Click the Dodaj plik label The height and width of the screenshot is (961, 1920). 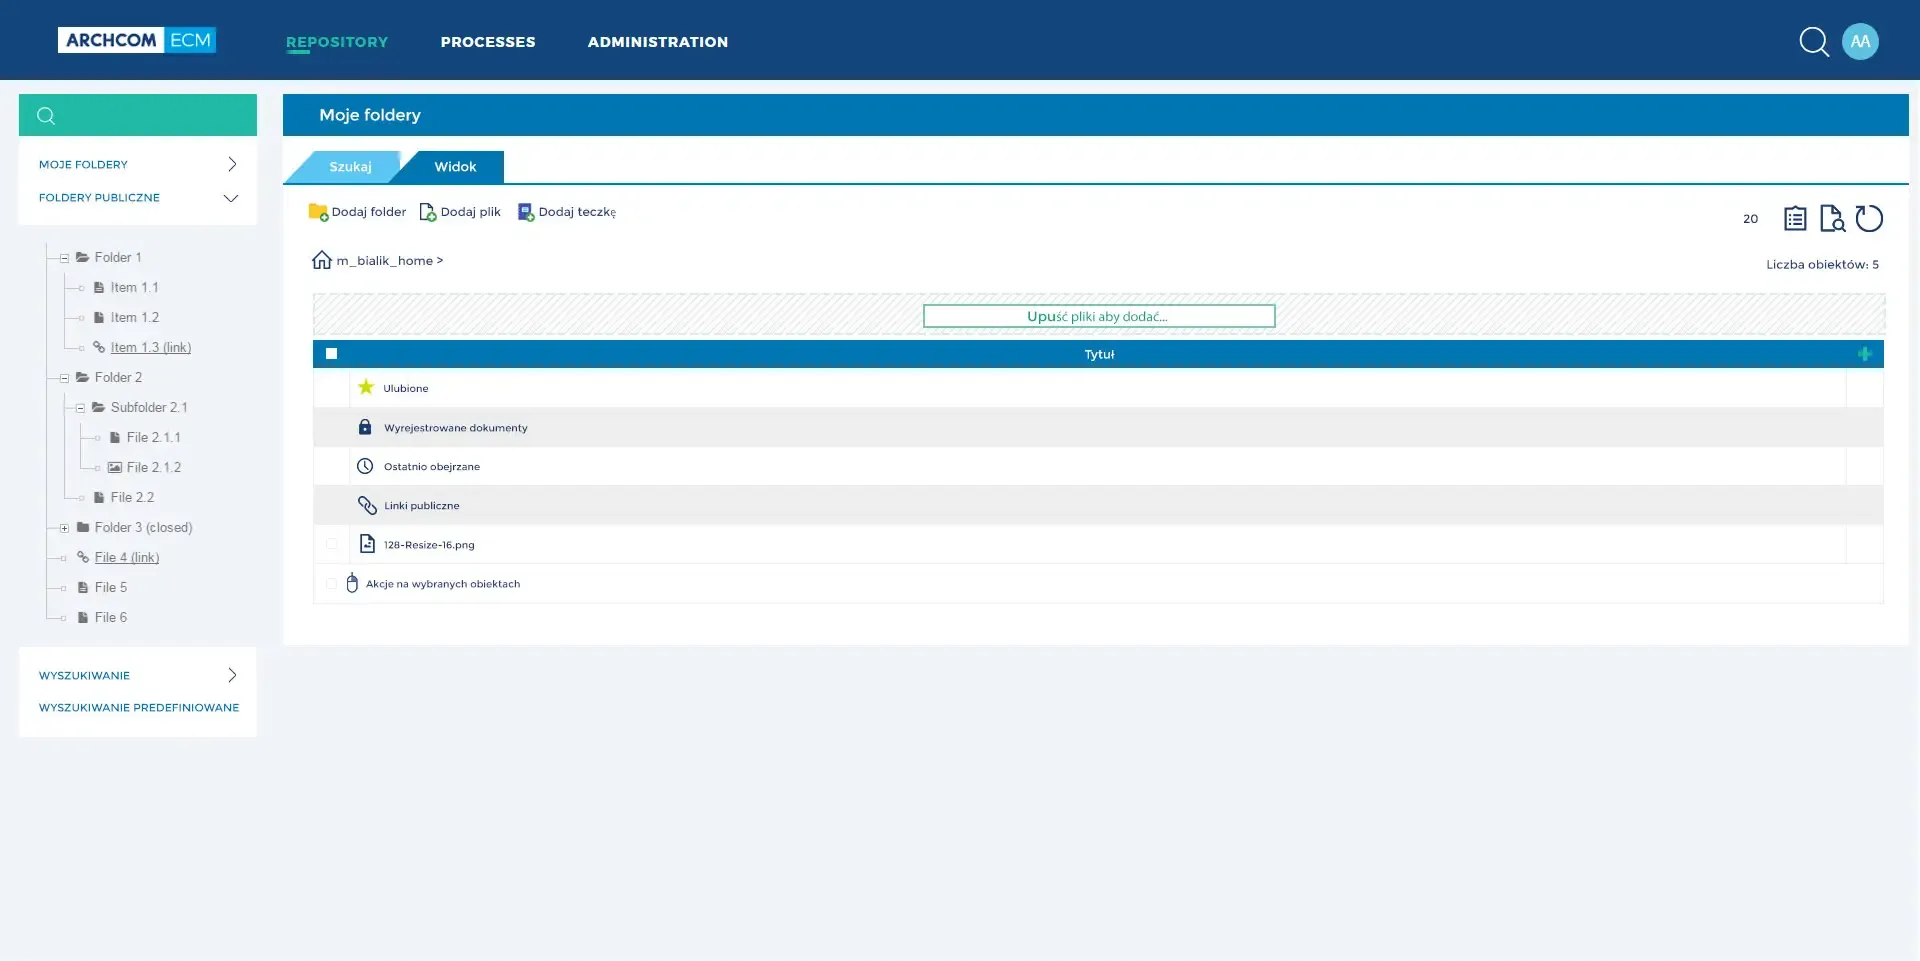click(470, 212)
